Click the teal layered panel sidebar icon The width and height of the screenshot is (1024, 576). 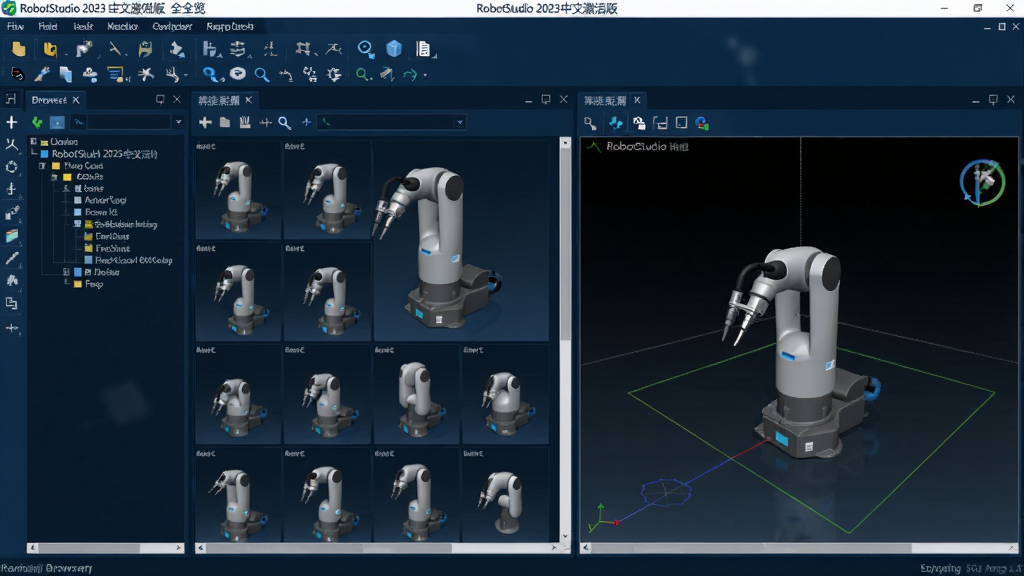pos(12,236)
